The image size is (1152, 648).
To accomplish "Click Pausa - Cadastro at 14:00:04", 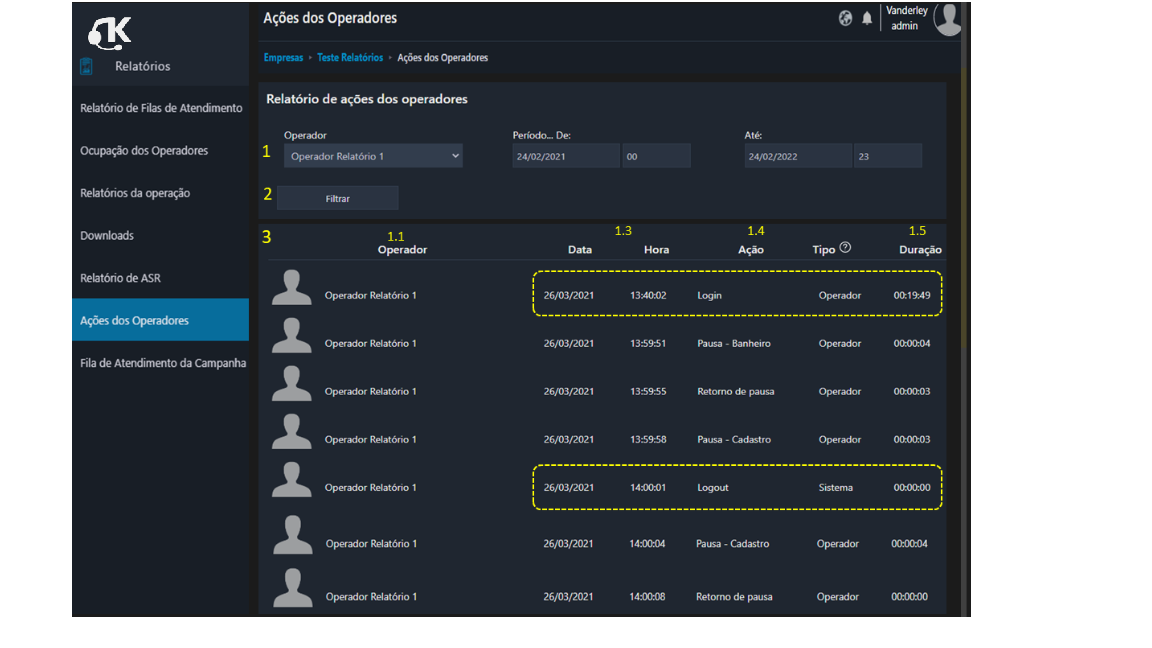I will tap(732, 544).
